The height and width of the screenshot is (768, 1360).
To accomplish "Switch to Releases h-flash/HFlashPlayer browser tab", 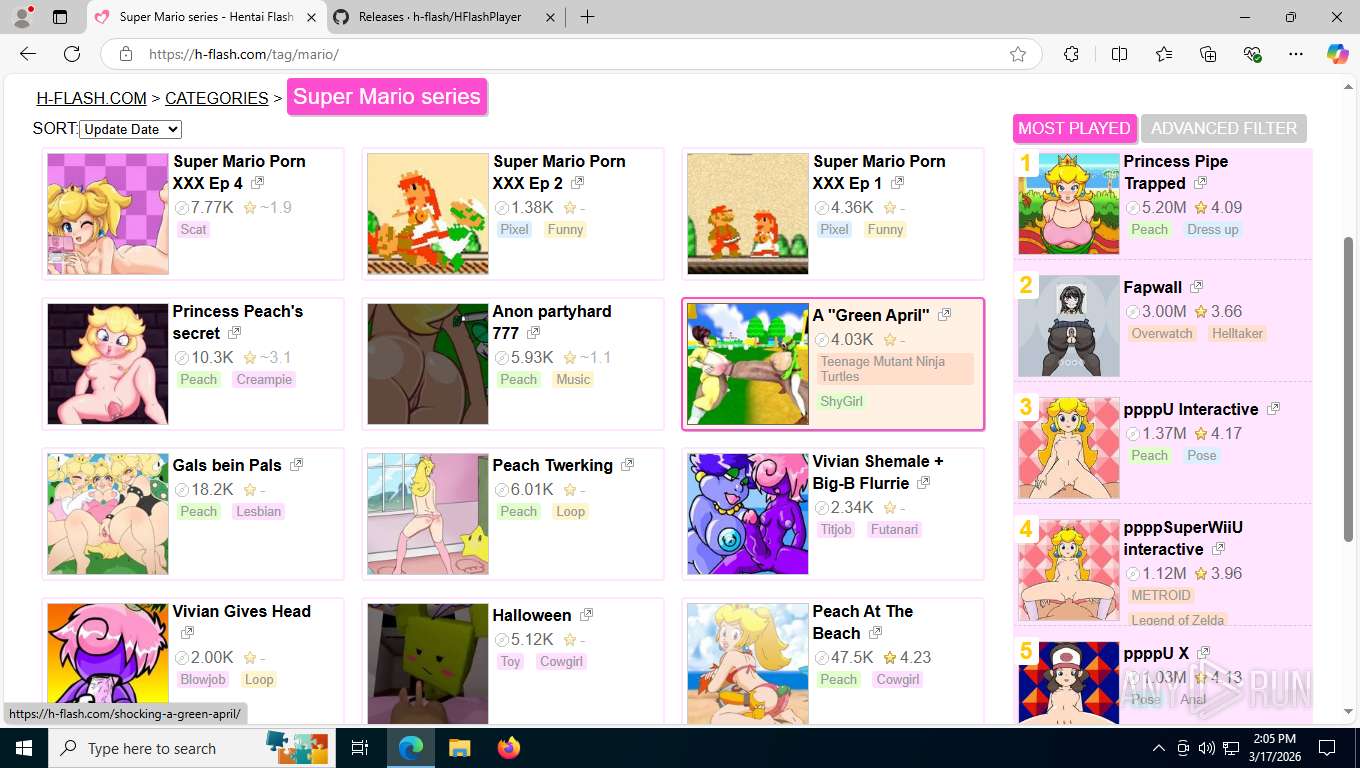I will click(x=445, y=17).
